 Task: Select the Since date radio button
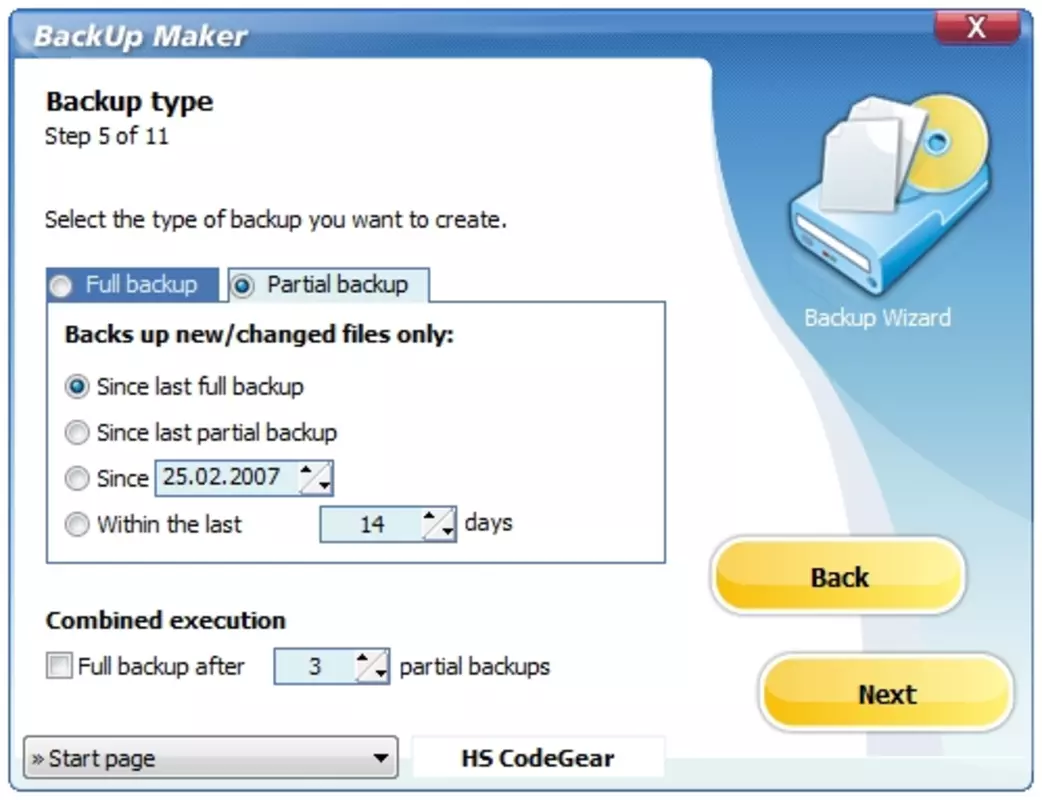coord(77,478)
